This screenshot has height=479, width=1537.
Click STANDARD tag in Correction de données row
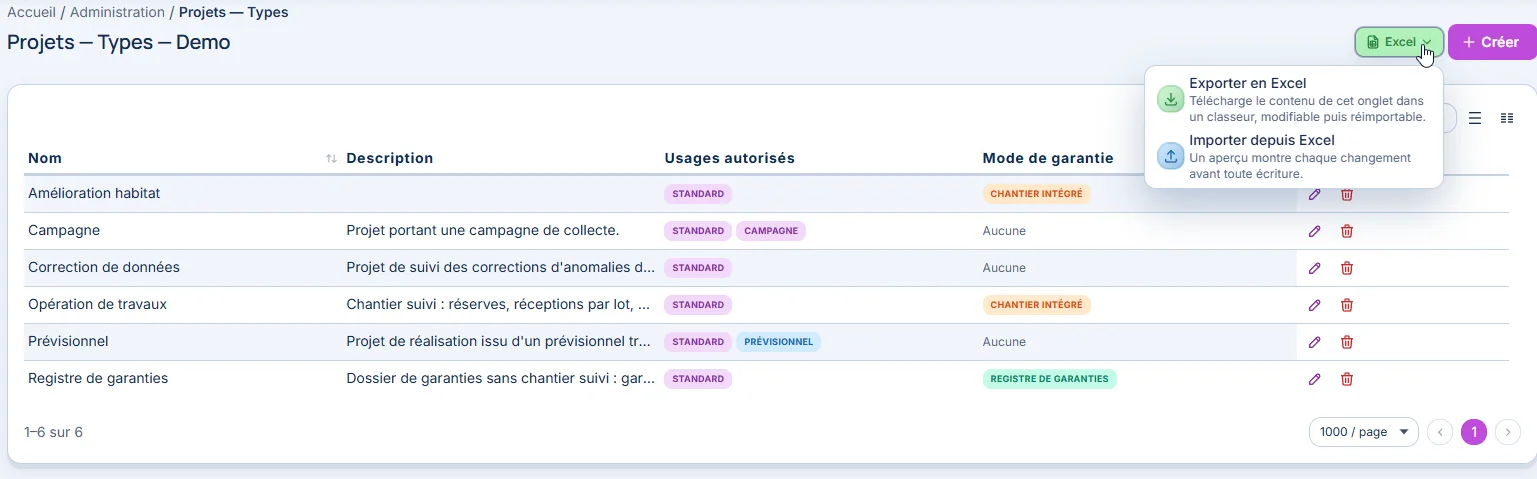coord(698,268)
